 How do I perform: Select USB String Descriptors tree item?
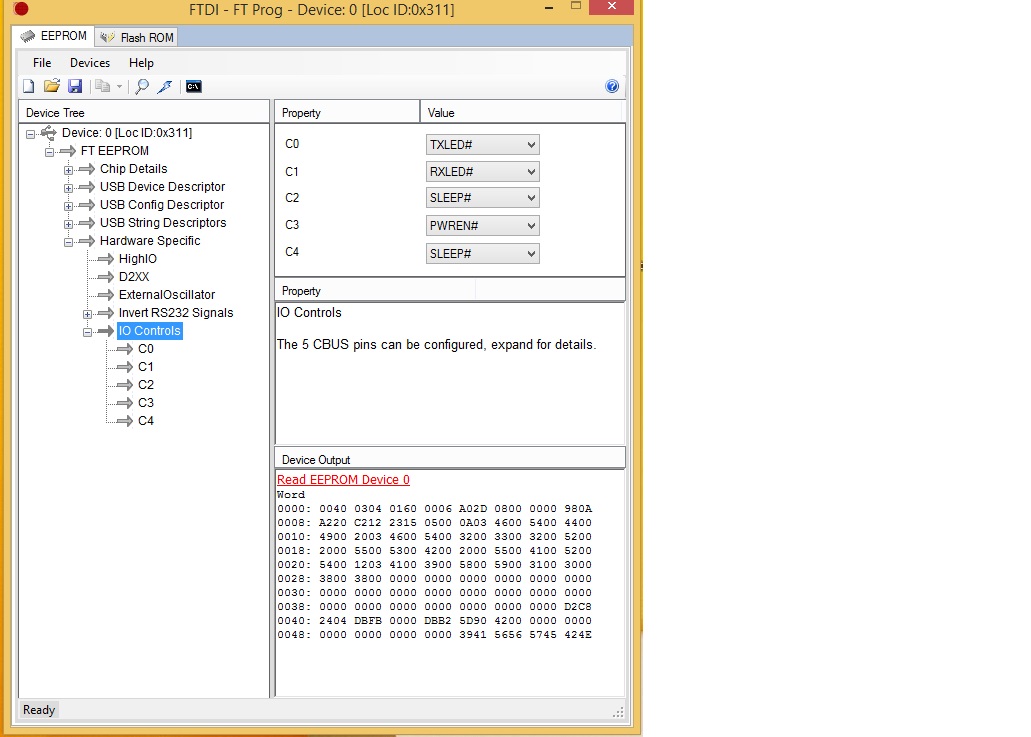[x=163, y=223]
